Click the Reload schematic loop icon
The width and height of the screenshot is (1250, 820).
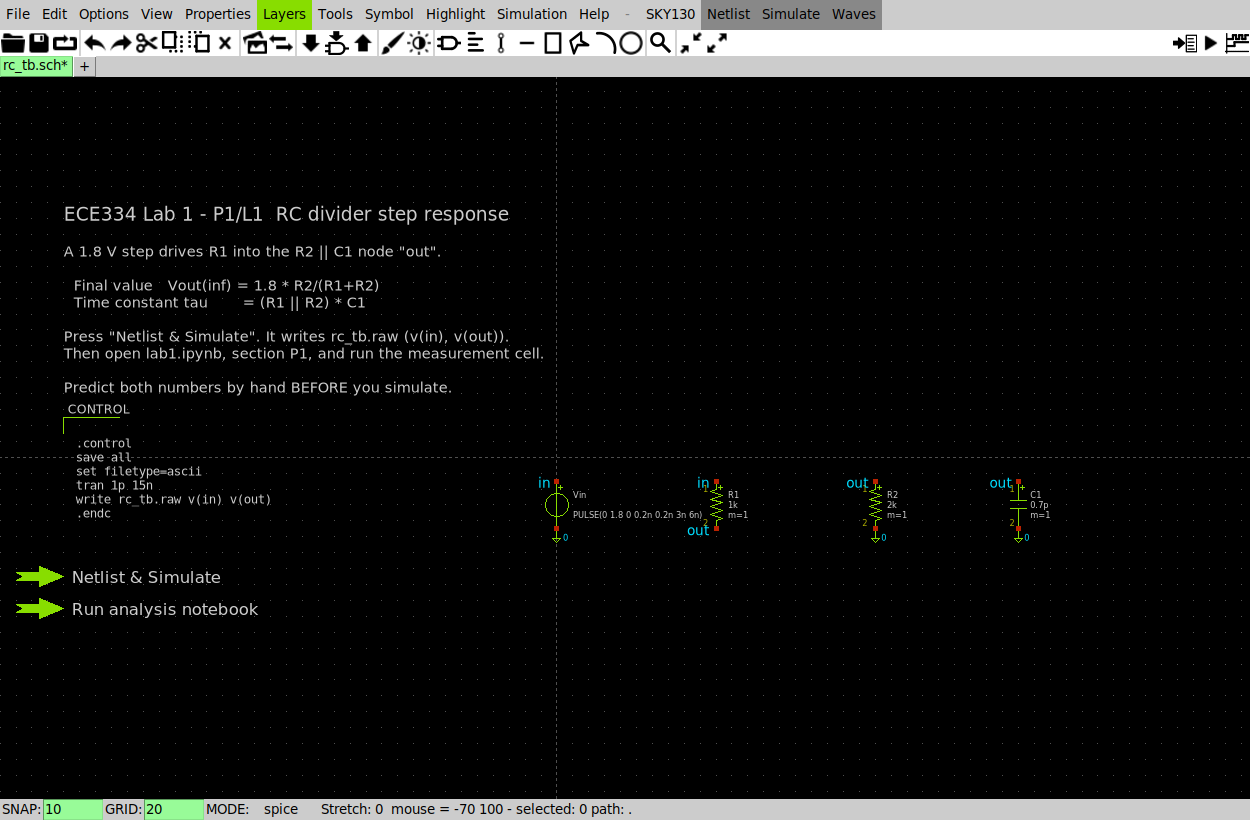65,43
